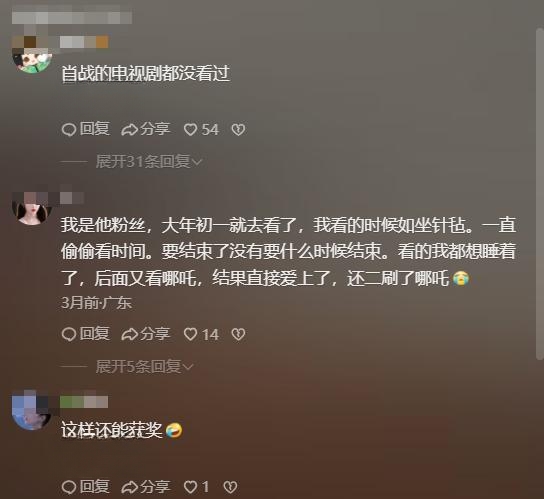Viewport: 544px width, 499px height.
Task: Open the second commenter's avatar profile
Action: coord(32,207)
